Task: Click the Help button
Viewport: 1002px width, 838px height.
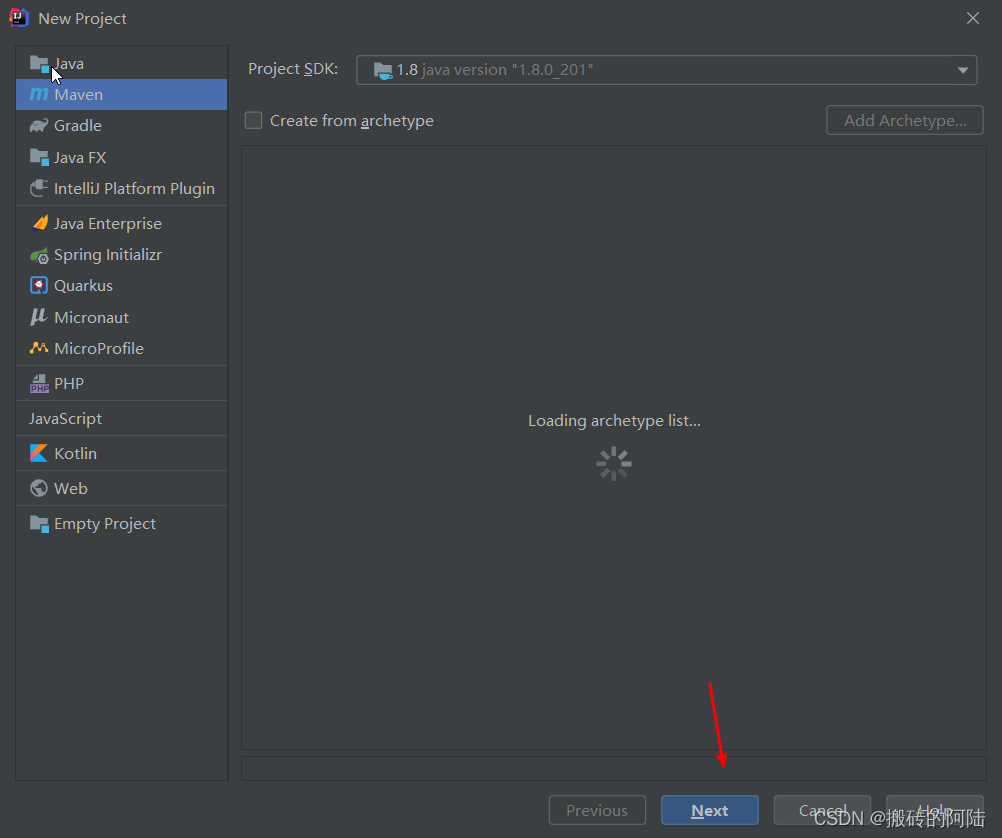Action: [x=935, y=810]
